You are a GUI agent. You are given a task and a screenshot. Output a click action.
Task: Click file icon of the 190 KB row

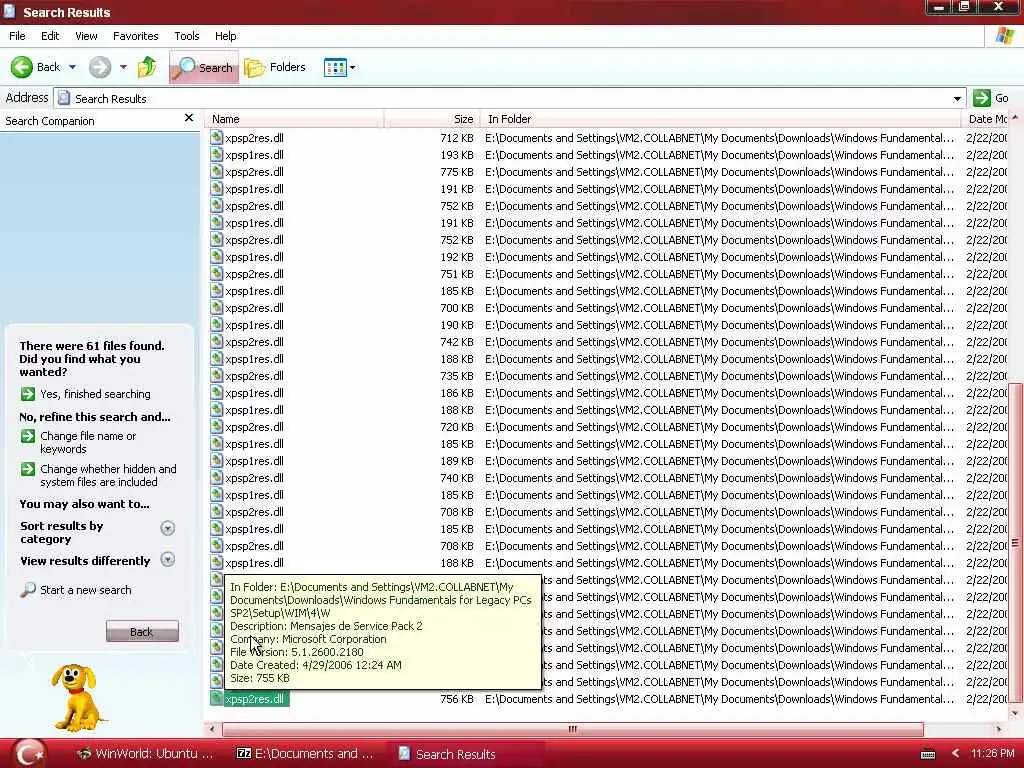(217, 324)
